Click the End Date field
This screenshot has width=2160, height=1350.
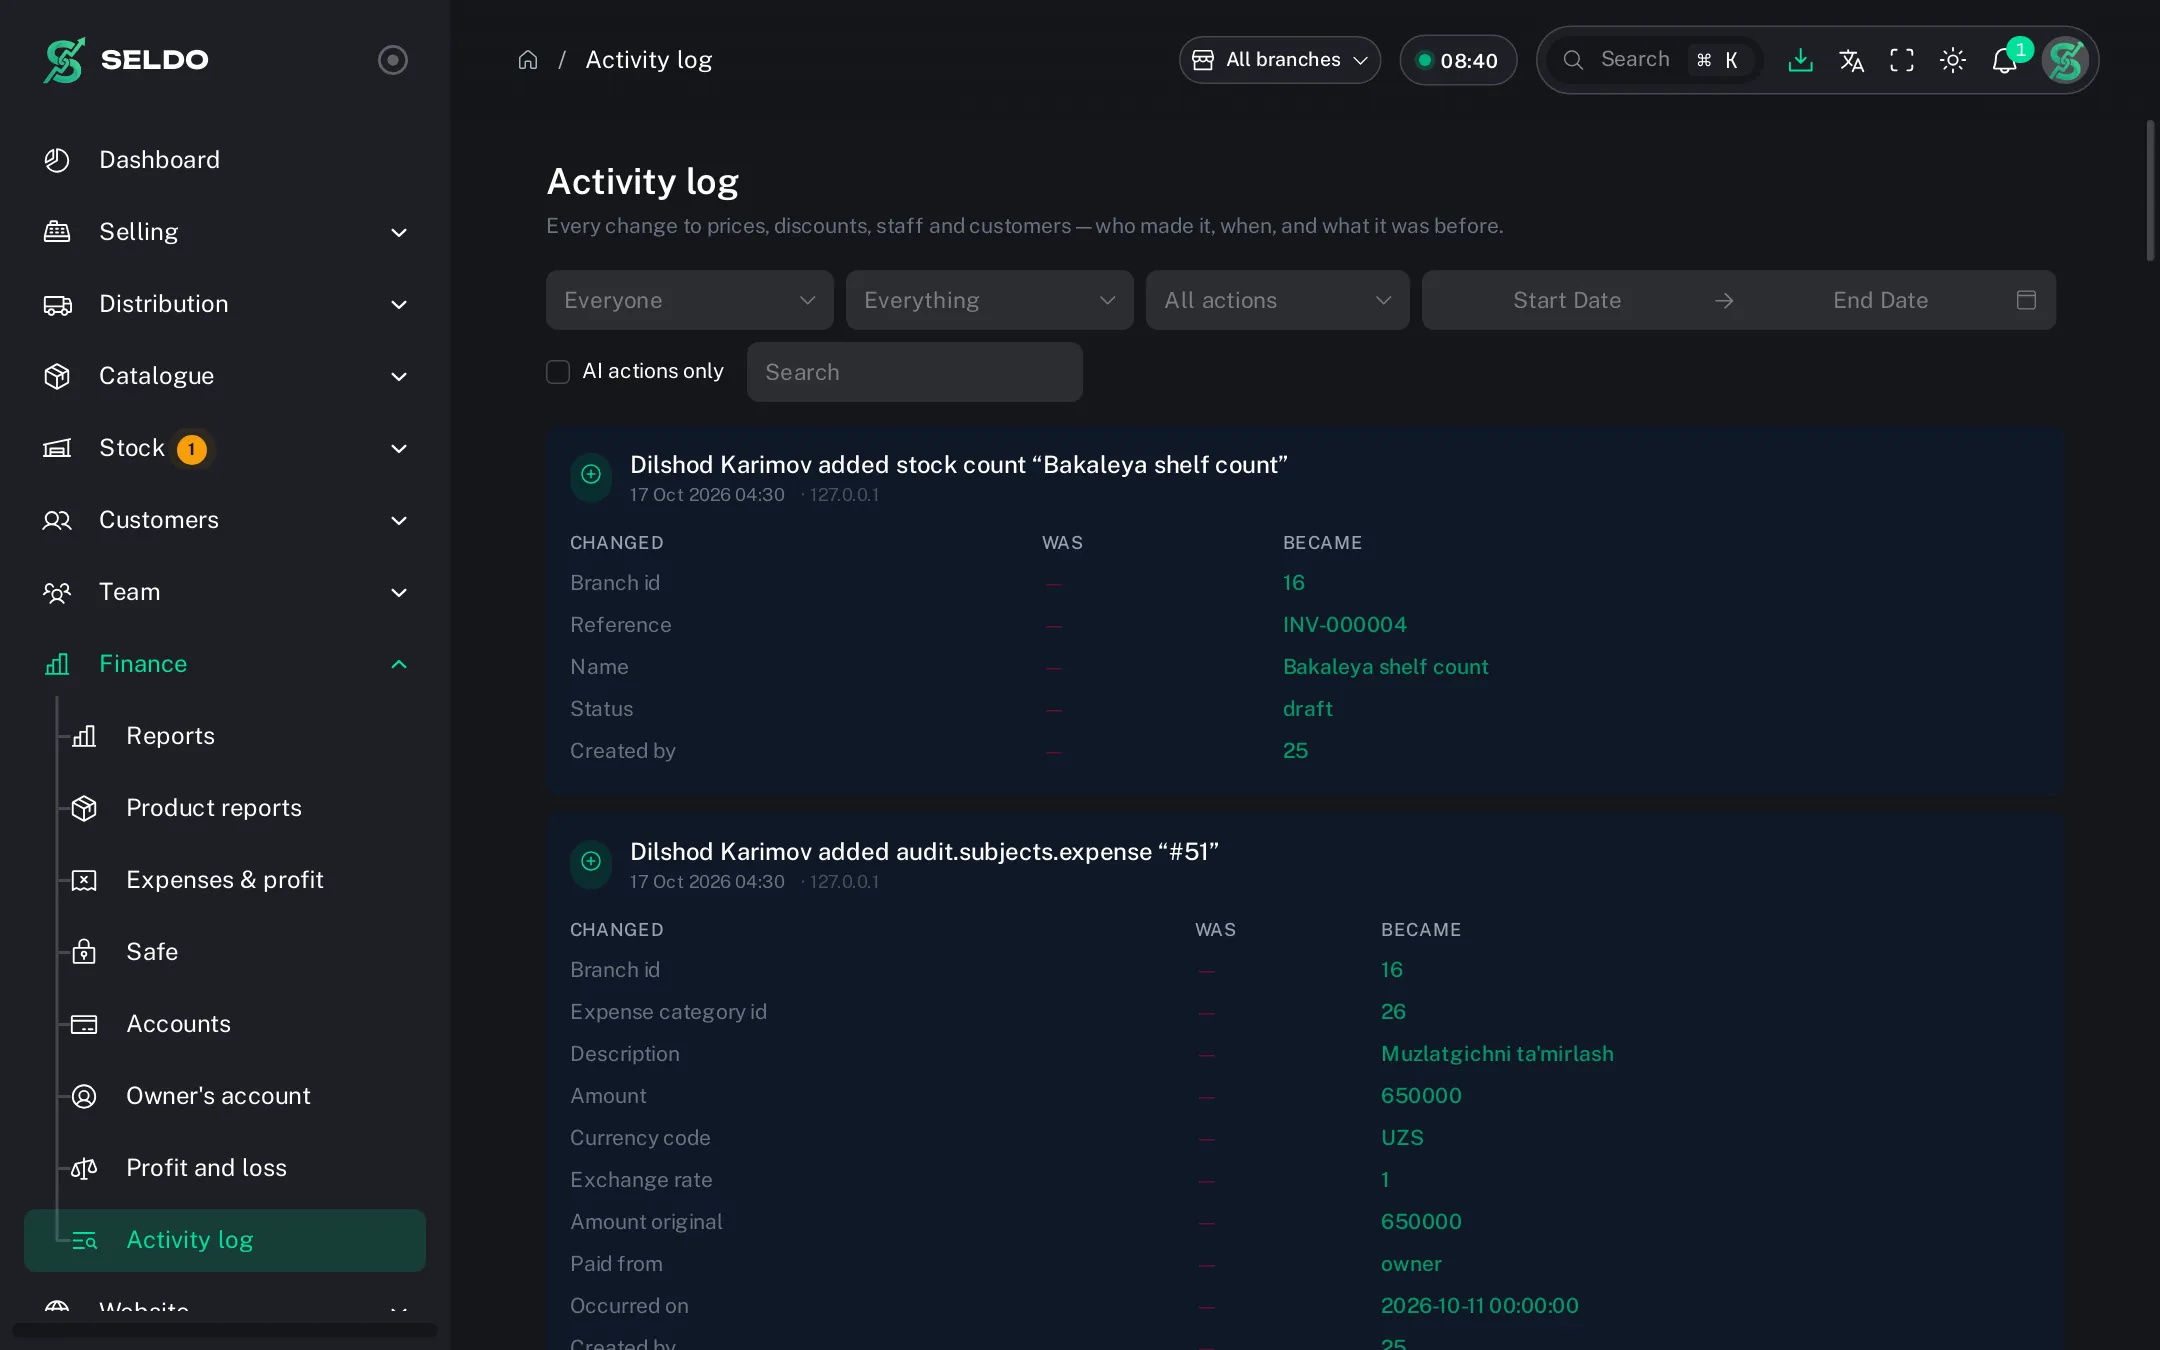pos(1880,300)
